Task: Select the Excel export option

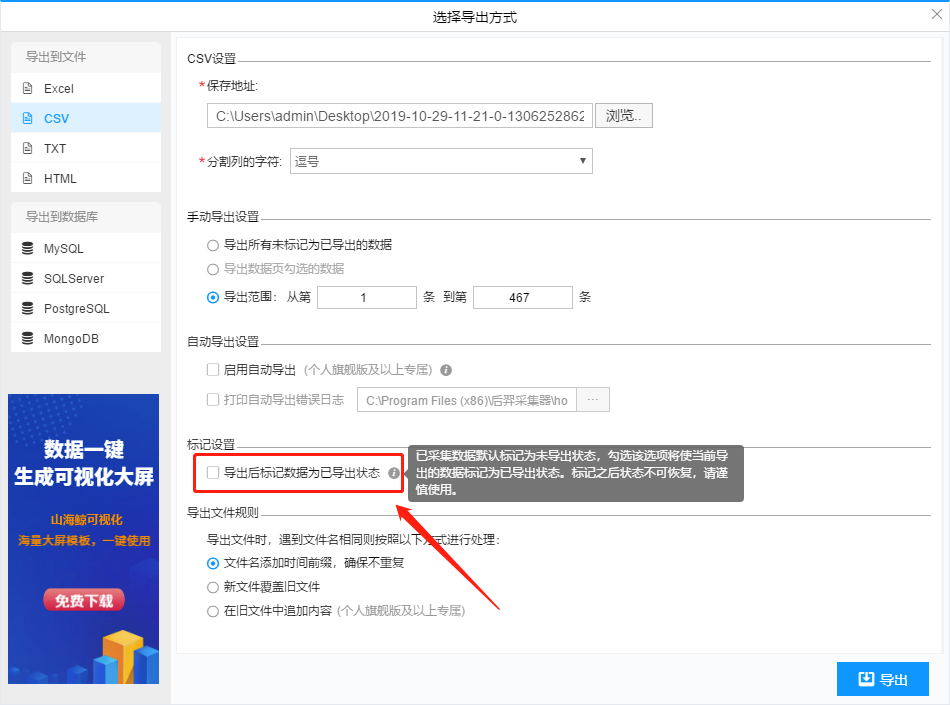Action: click(86, 88)
